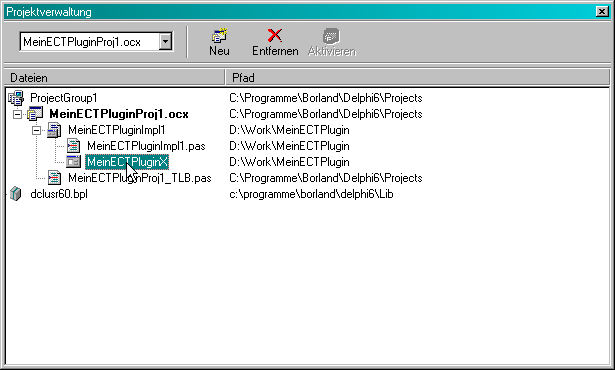The image size is (615, 370).
Task: Select MeinECTPluginImpl1.pas in the tree
Action: 146,146
